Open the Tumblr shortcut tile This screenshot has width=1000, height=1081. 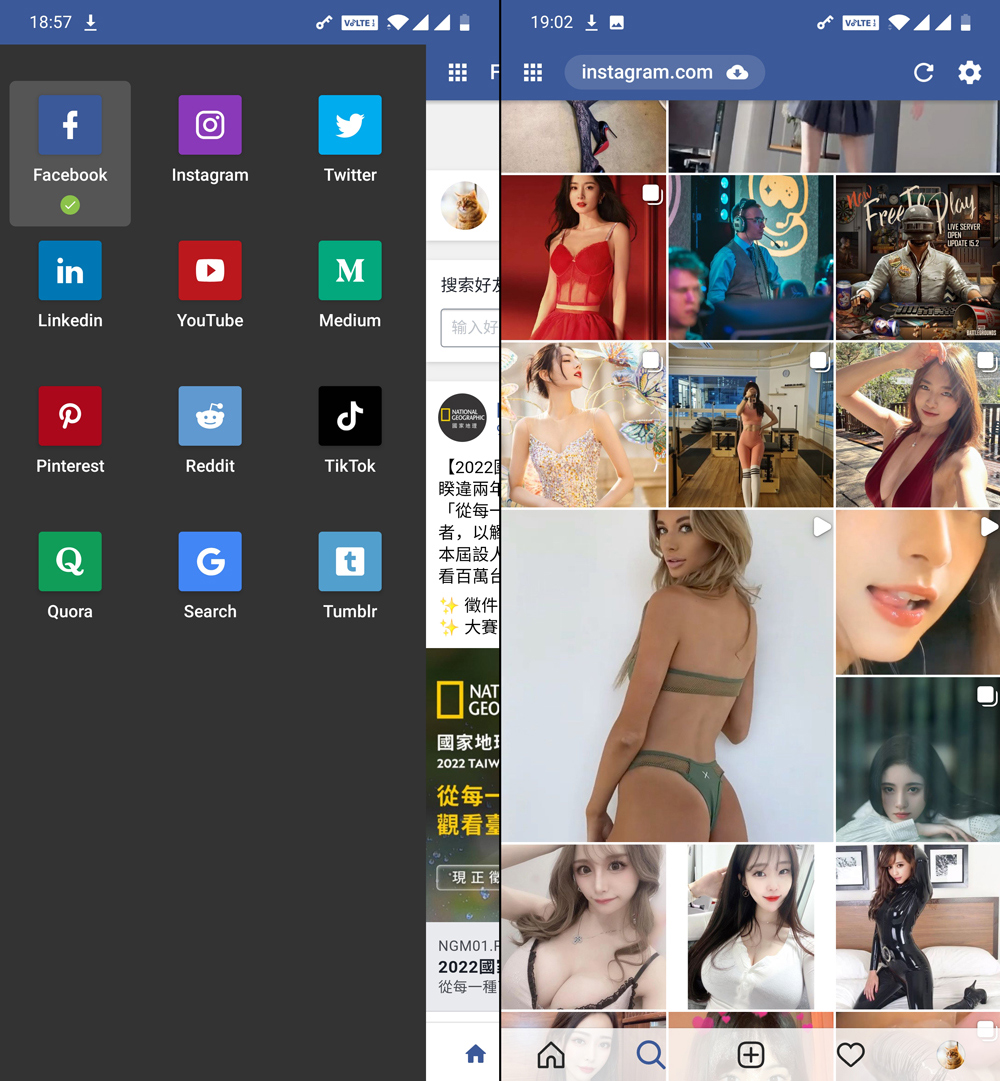(x=349, y=576)
